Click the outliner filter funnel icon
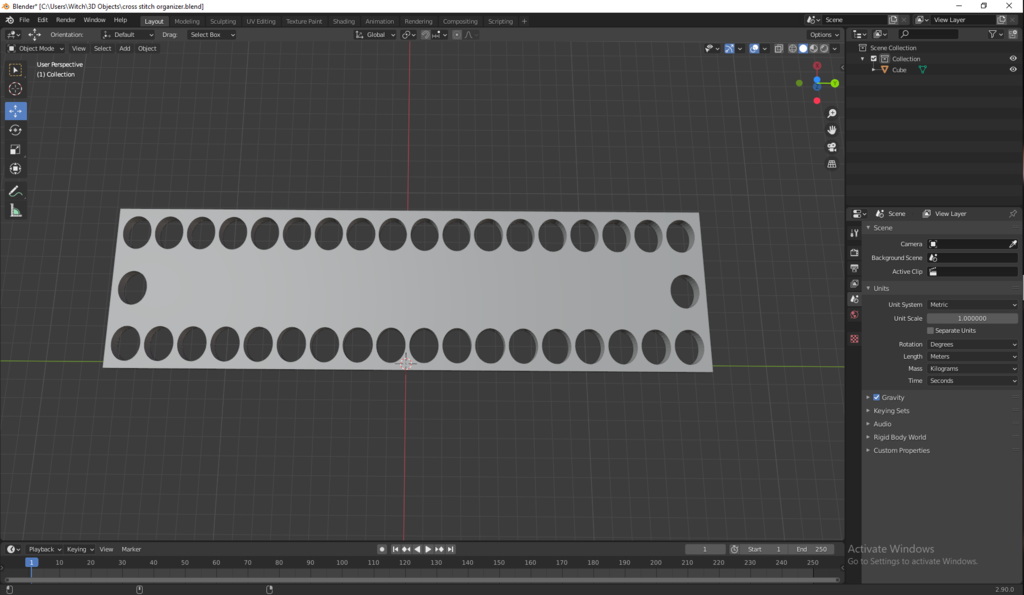1024x595 pixels. pos(993,34)
